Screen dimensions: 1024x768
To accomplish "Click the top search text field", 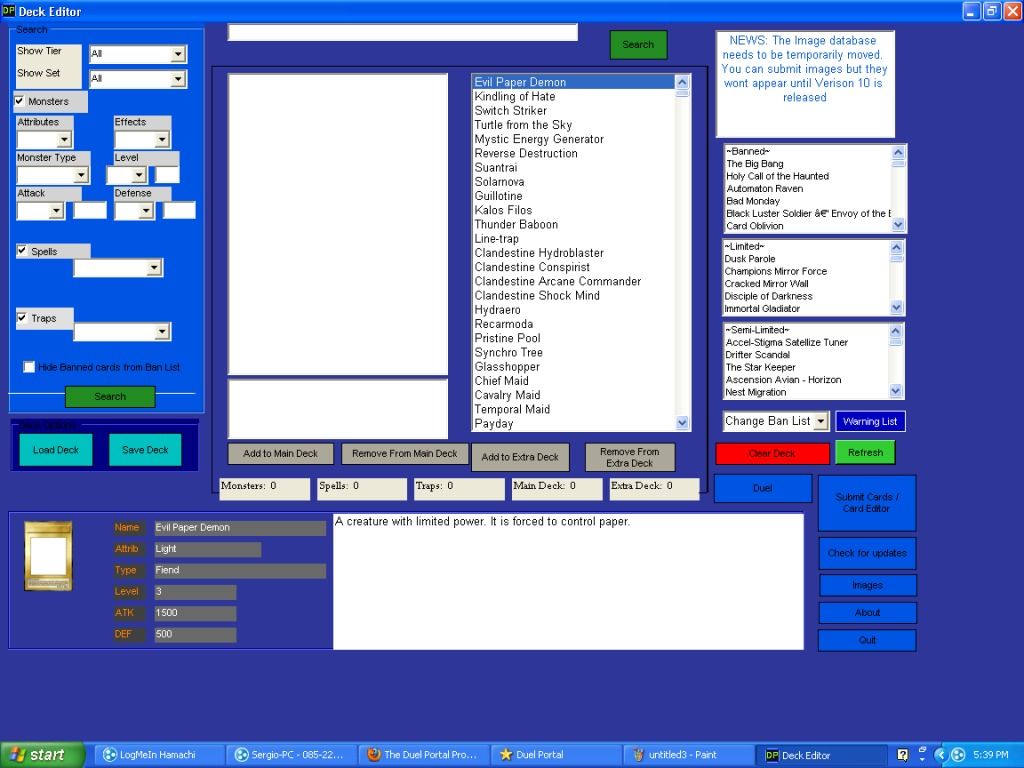I will click(402, 33).
